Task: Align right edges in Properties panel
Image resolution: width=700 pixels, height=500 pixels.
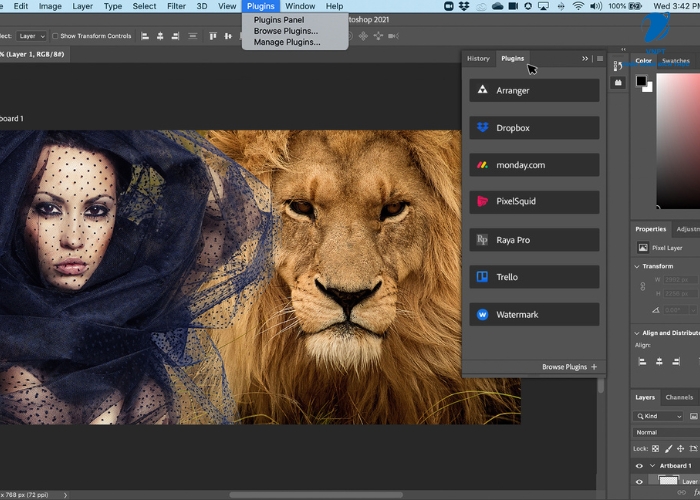Action: pos(676,362)
